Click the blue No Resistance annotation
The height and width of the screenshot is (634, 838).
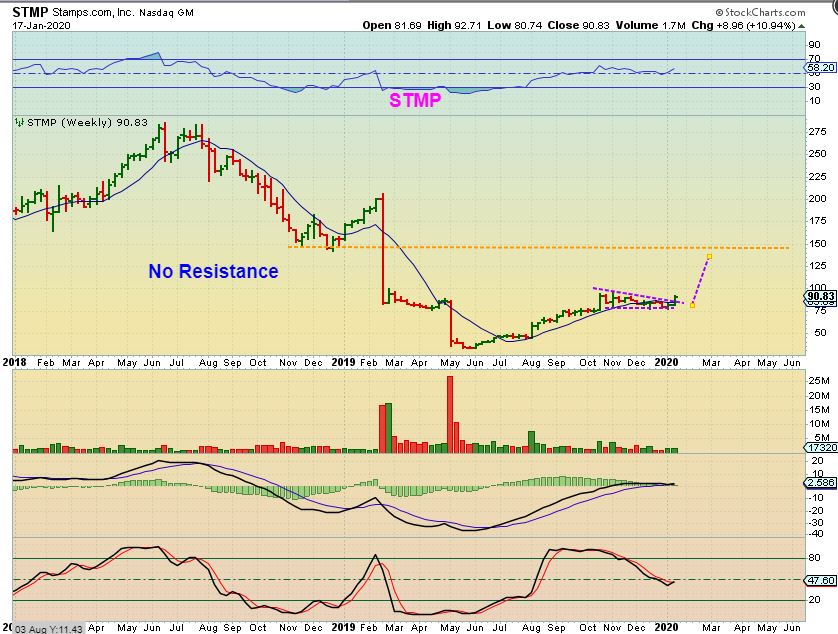(213, 271)
